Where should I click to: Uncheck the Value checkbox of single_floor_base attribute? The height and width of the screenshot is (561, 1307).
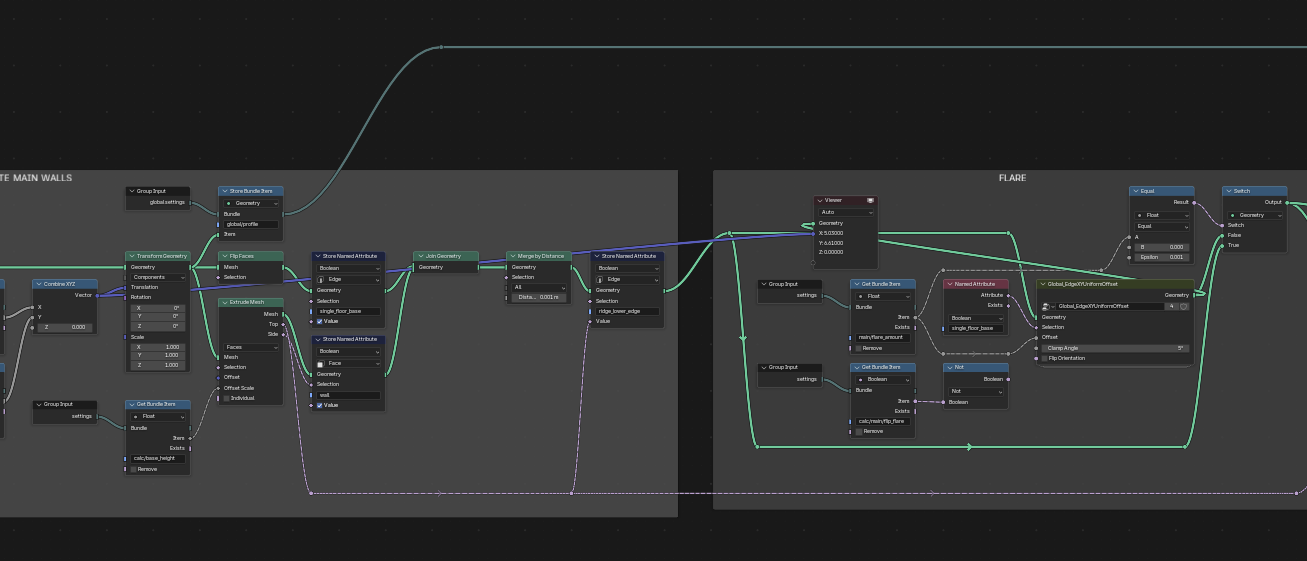click(320, 321)
